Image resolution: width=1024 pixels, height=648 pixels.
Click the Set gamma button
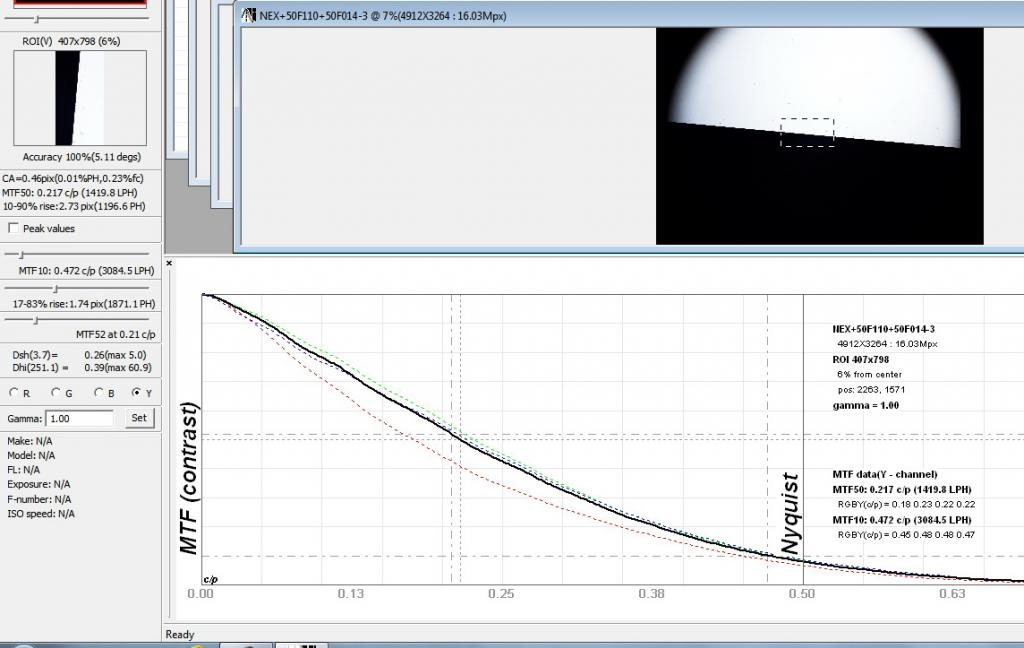point(140,418)
